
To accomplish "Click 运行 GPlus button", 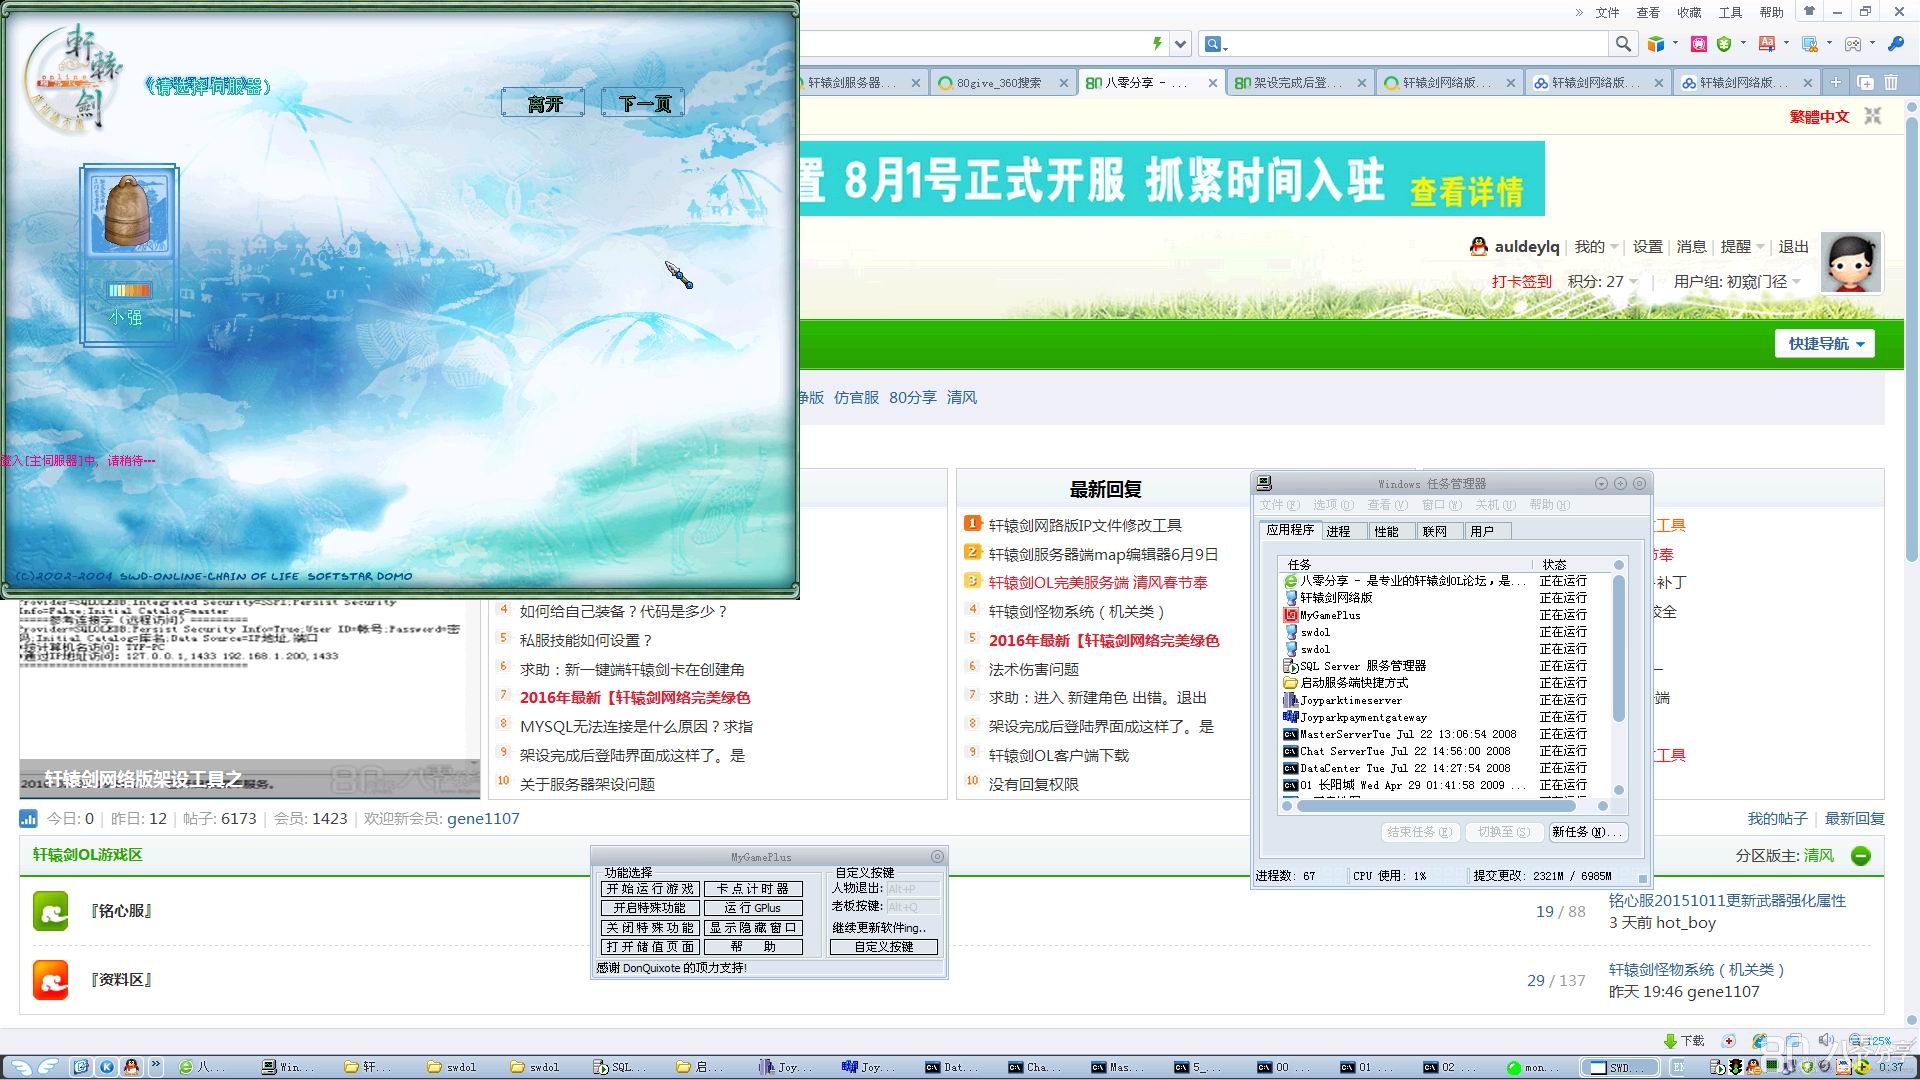I will (x=753, y=907).
